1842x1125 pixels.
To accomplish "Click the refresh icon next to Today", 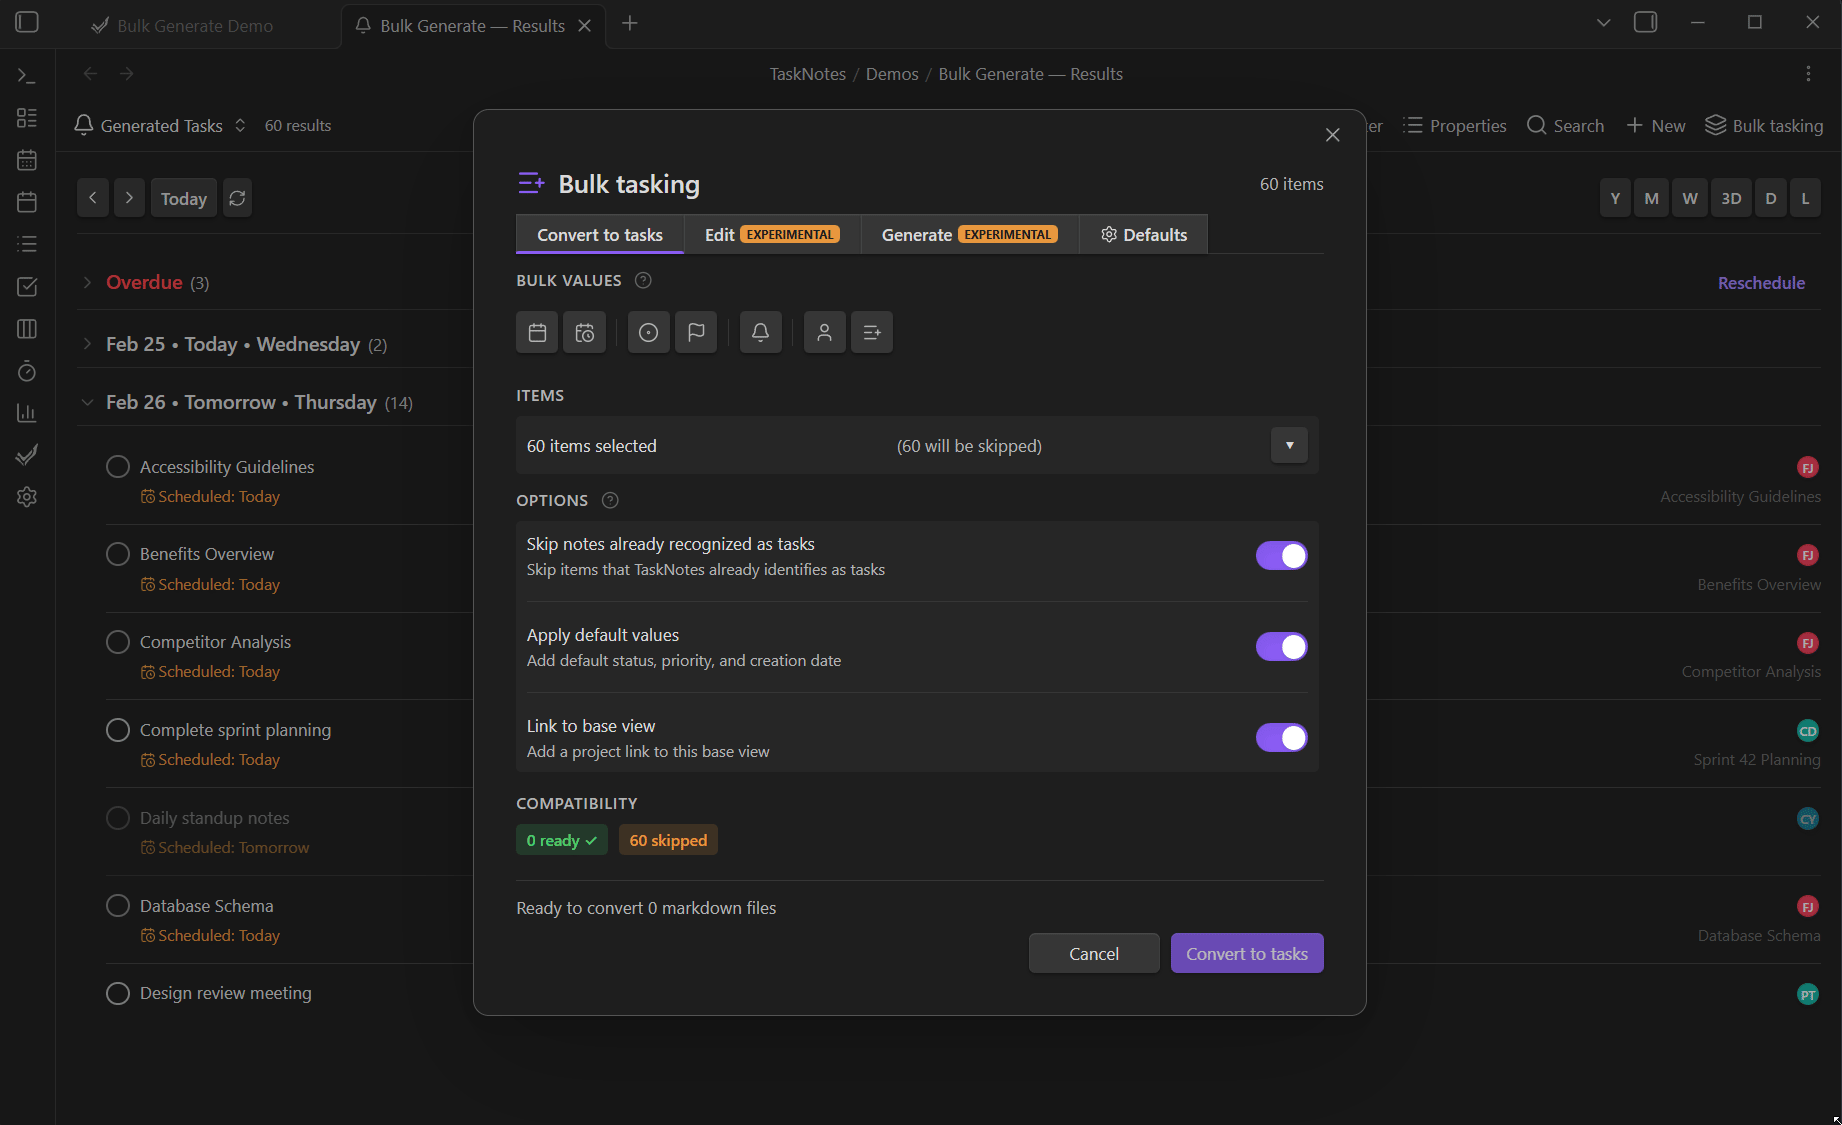I will click(237, 198).
